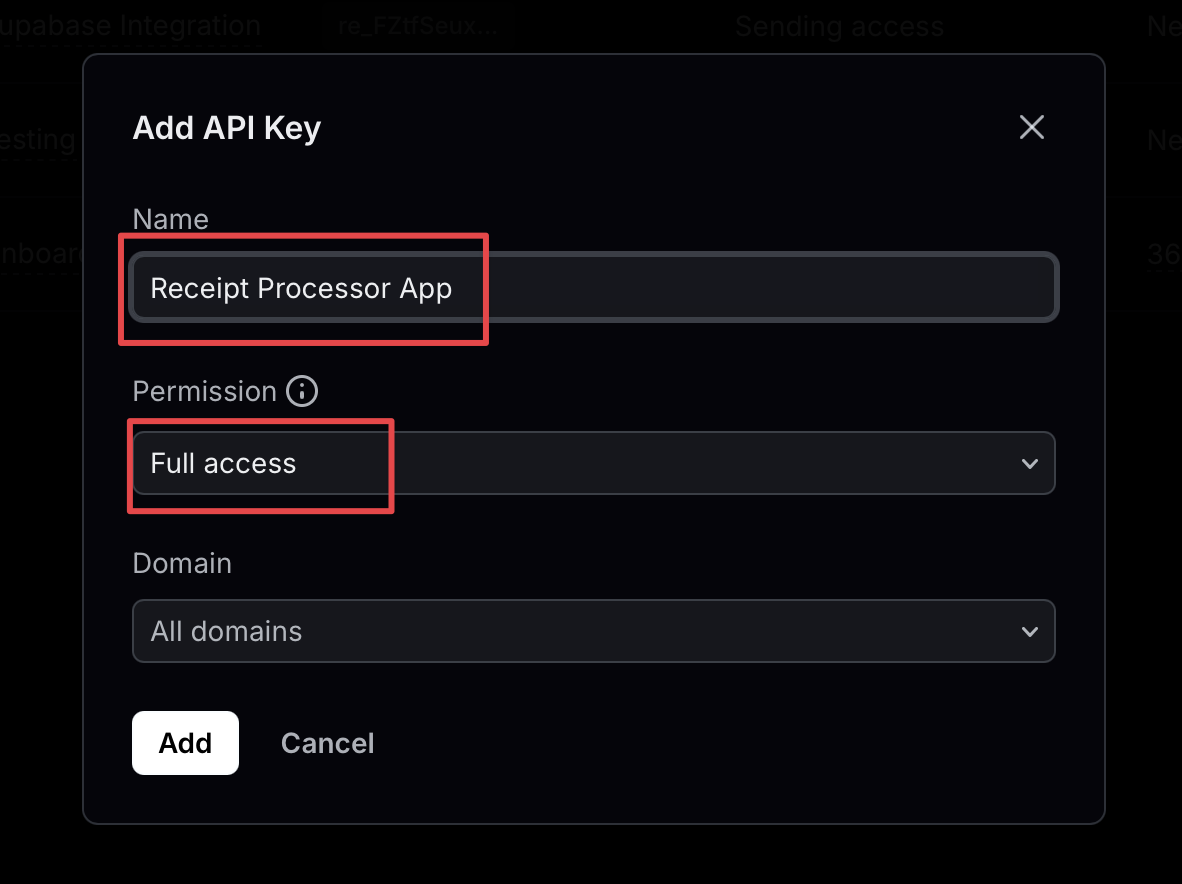Expand Domain via its chevron arrow
Screen dimensions: 1182x884
[x=1030, y=632]
